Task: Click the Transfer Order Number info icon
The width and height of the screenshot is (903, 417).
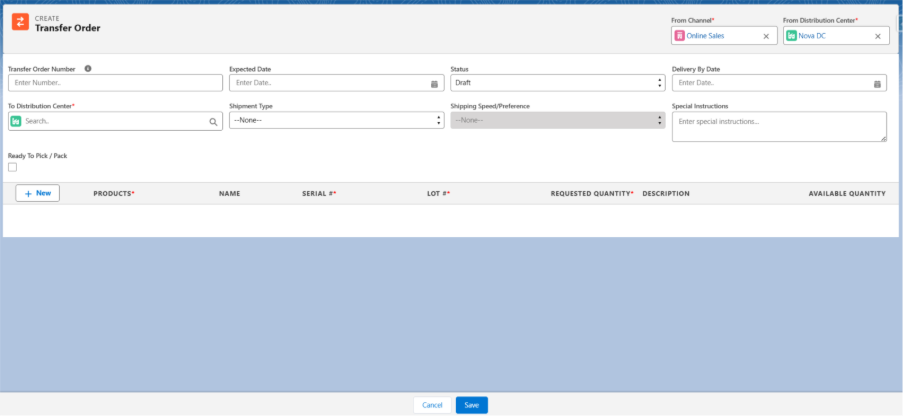Action: (88, 69)
